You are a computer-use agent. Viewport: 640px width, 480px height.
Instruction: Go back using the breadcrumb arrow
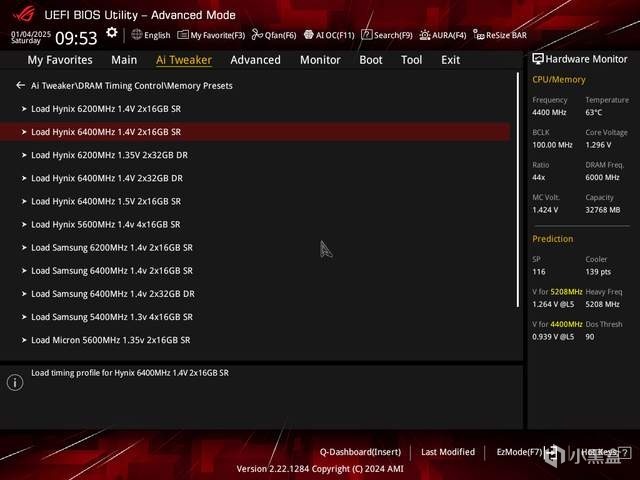tap(20, 85)
